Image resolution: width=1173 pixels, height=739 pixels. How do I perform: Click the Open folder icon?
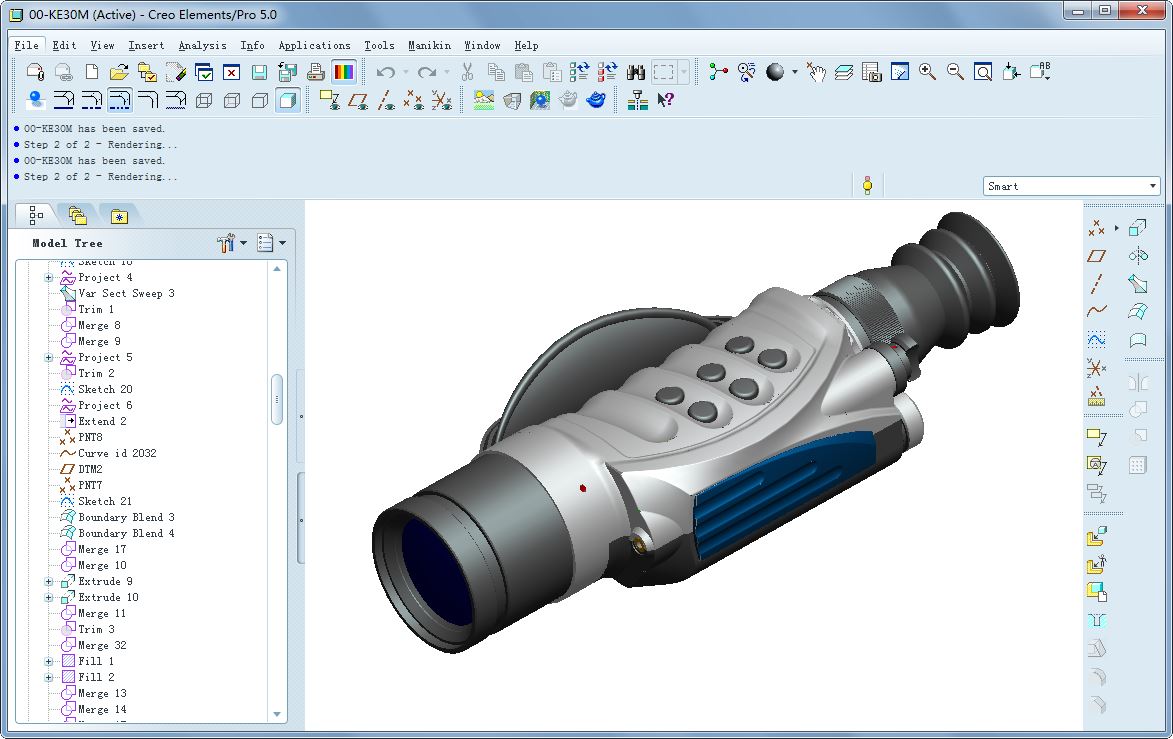coord(119,72)
